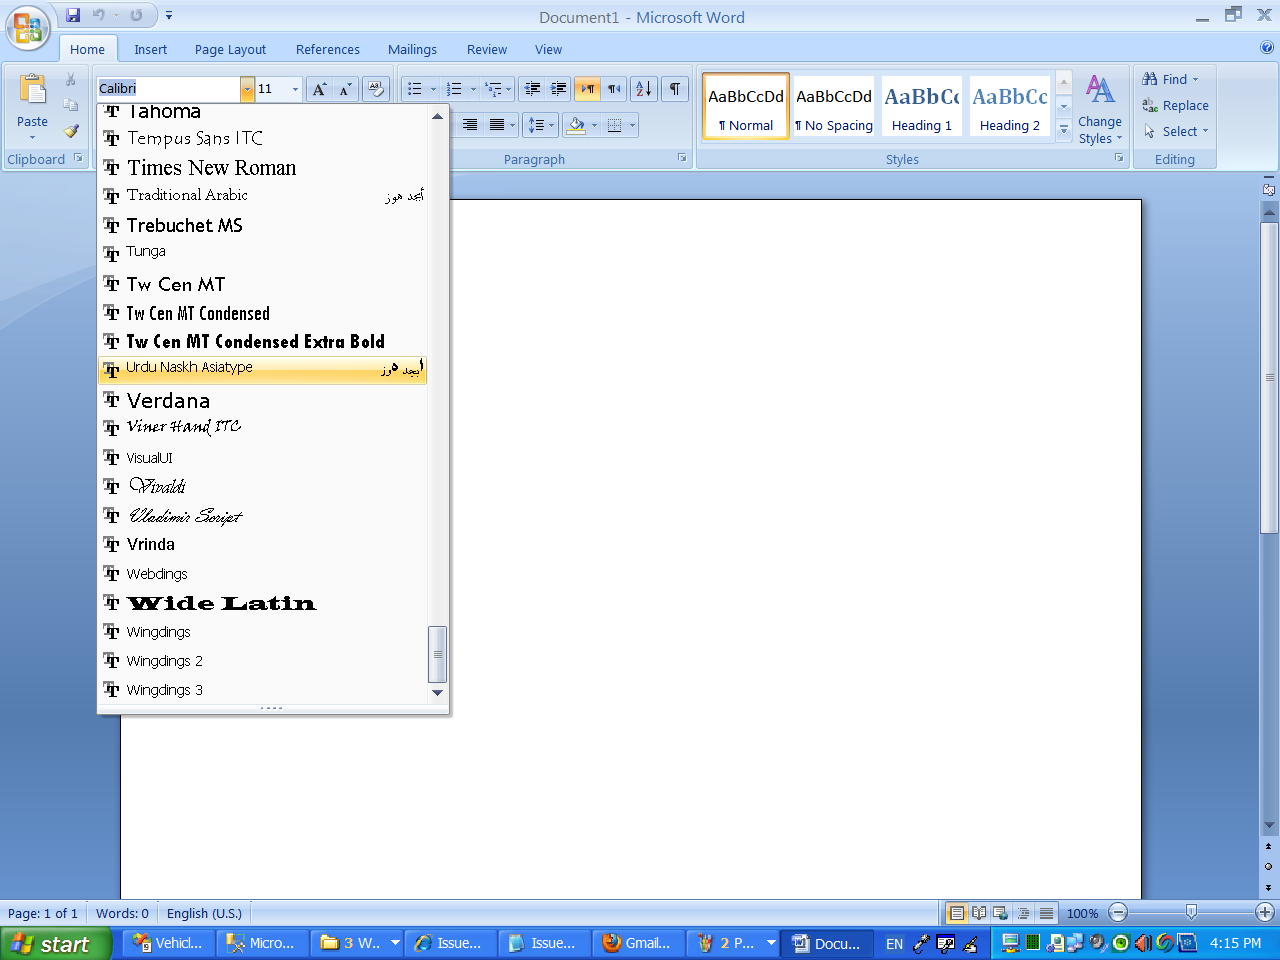Click the Sort A-Z icon
Viewport: 1280px width, 960px height.
click(x=644, y=89)
